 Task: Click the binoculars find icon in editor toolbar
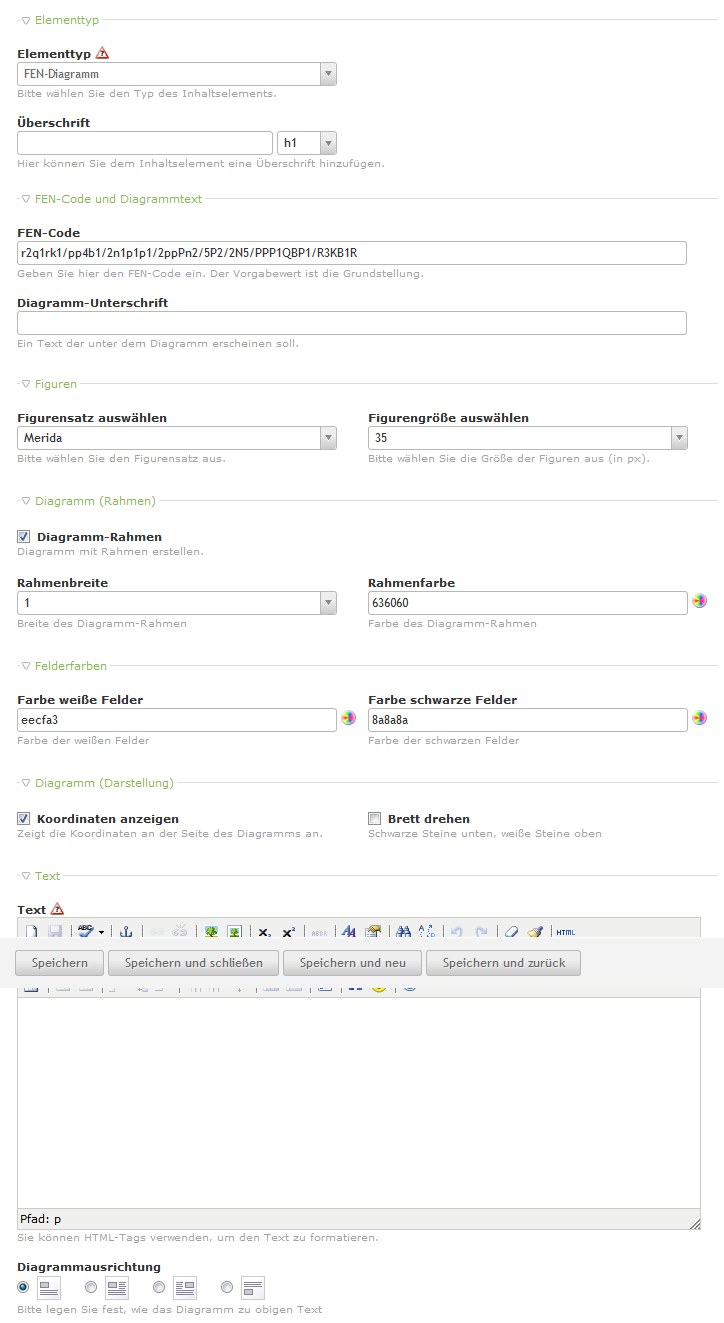404,931
